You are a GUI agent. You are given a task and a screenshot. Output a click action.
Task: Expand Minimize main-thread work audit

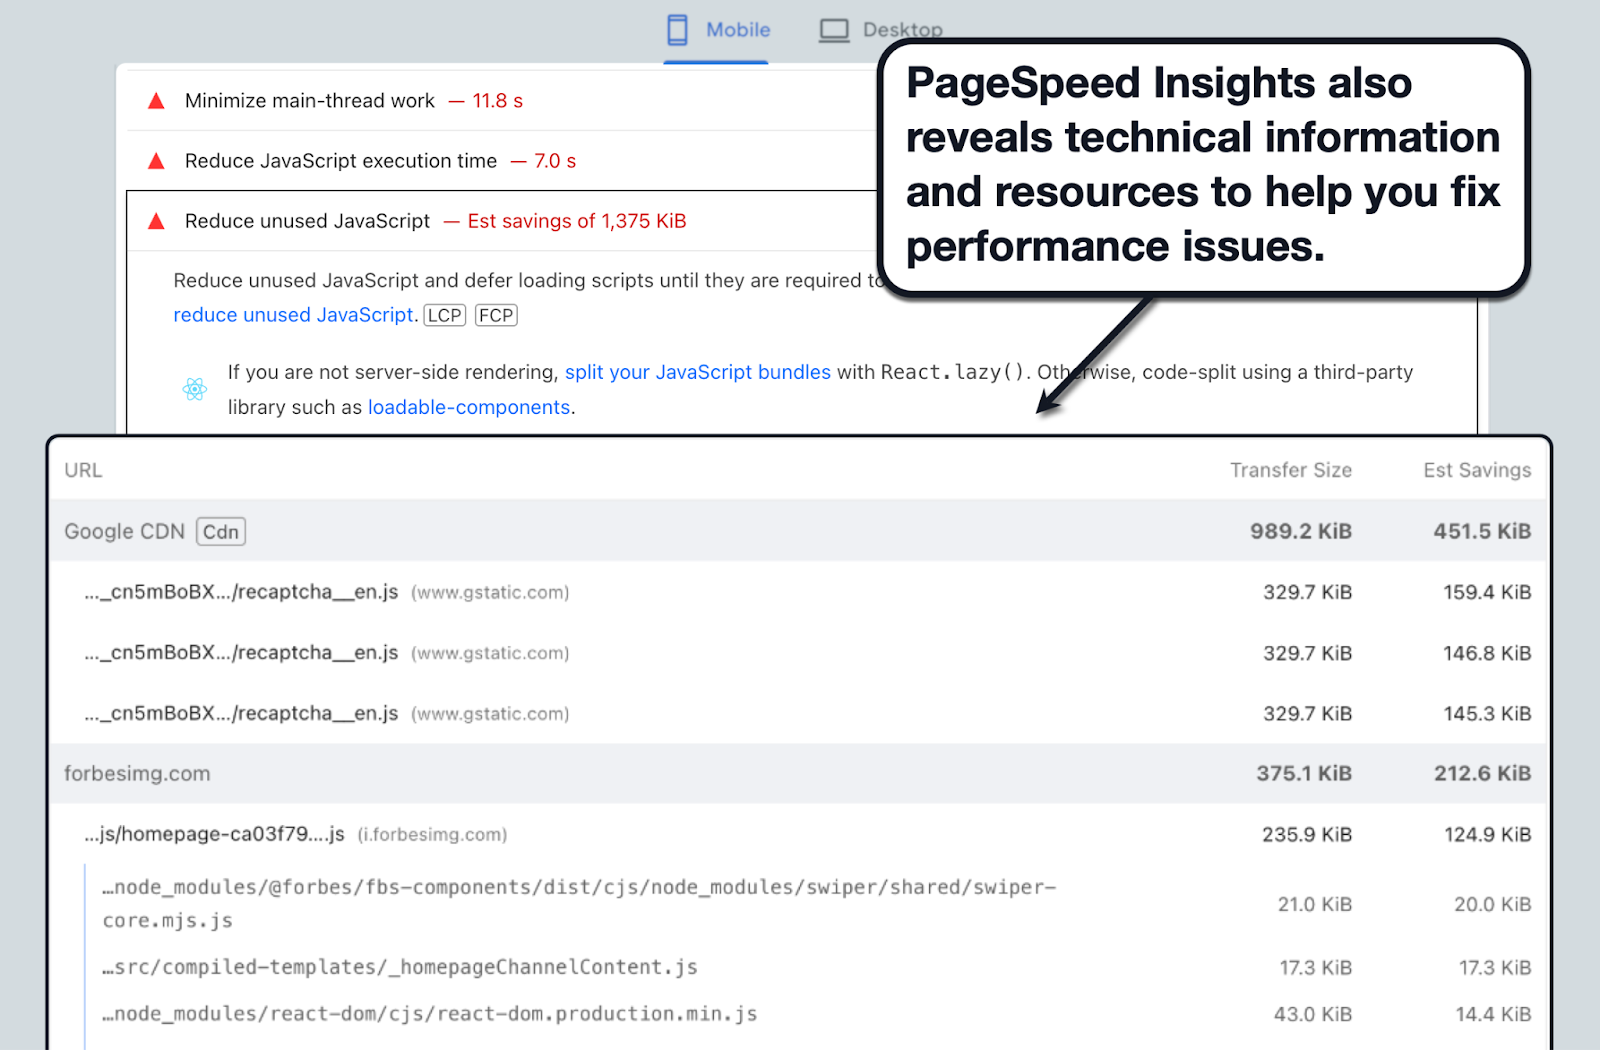(x=502, y=101)
